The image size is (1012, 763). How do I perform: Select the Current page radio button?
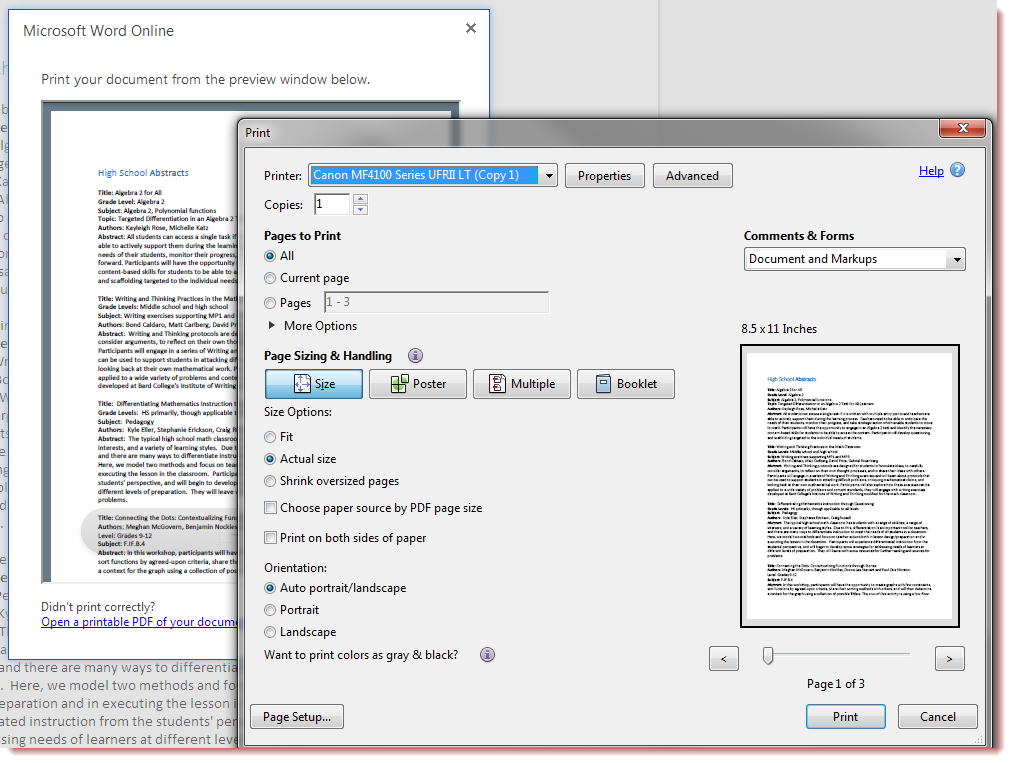(x=270, y=278)
